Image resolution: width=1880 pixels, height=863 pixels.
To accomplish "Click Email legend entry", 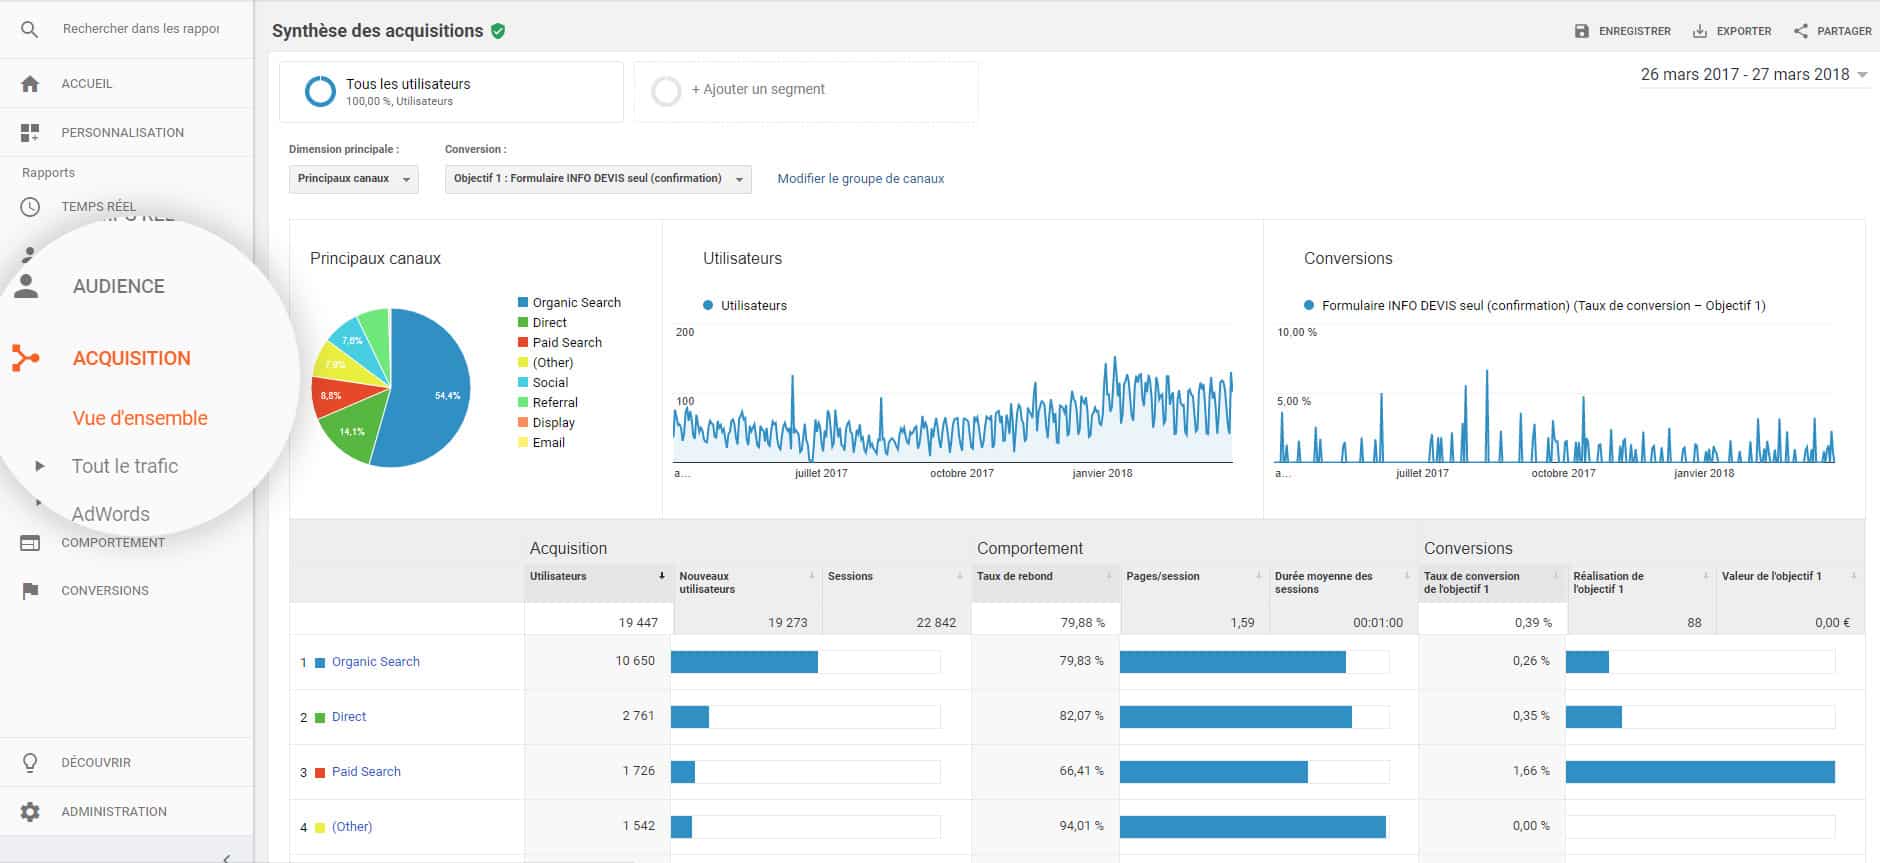I will 541,443.
